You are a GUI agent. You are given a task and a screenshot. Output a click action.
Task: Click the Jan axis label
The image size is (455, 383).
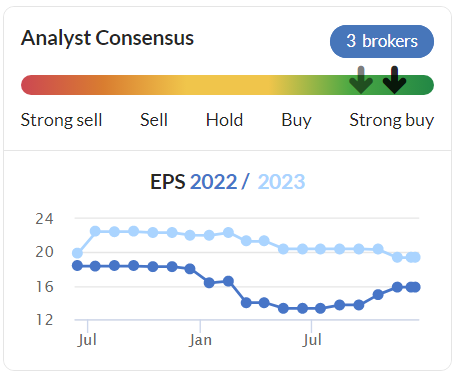(x=200, y=340)
